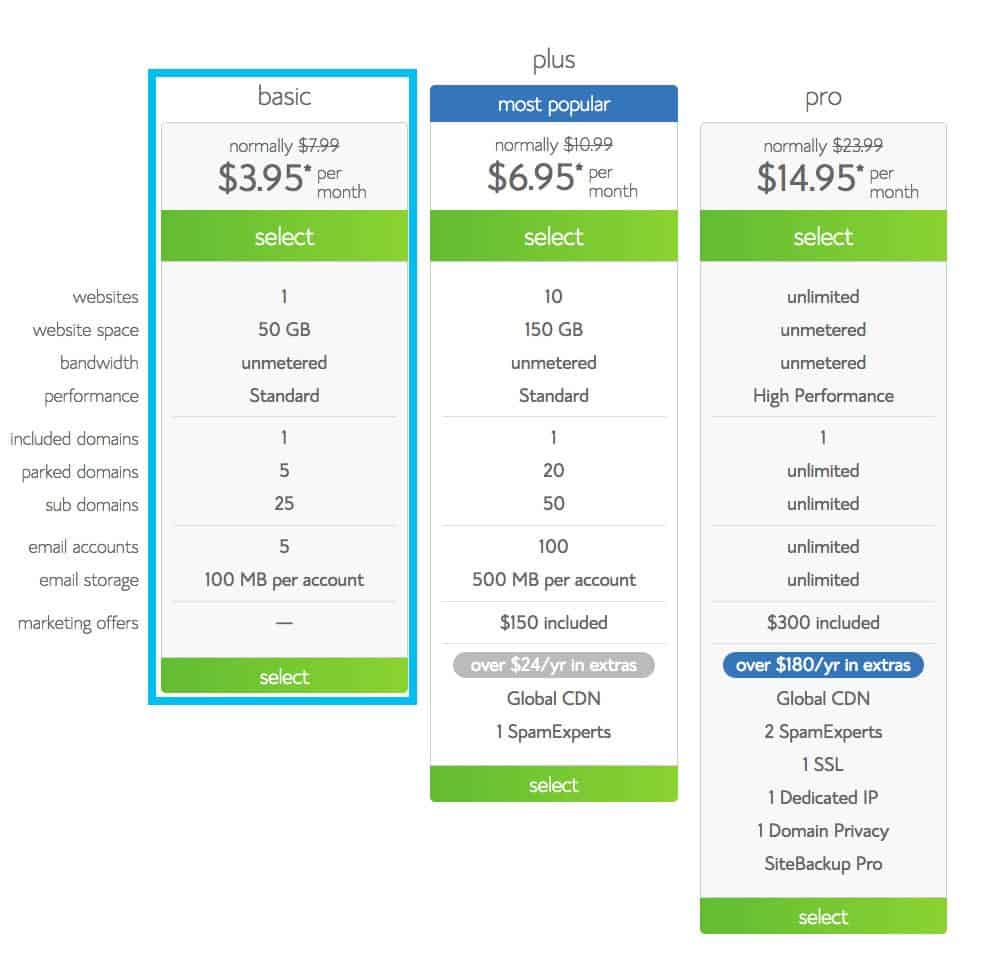
Task: Click '1 Dedicated IP' in pro plan
Action: (823, 797)
